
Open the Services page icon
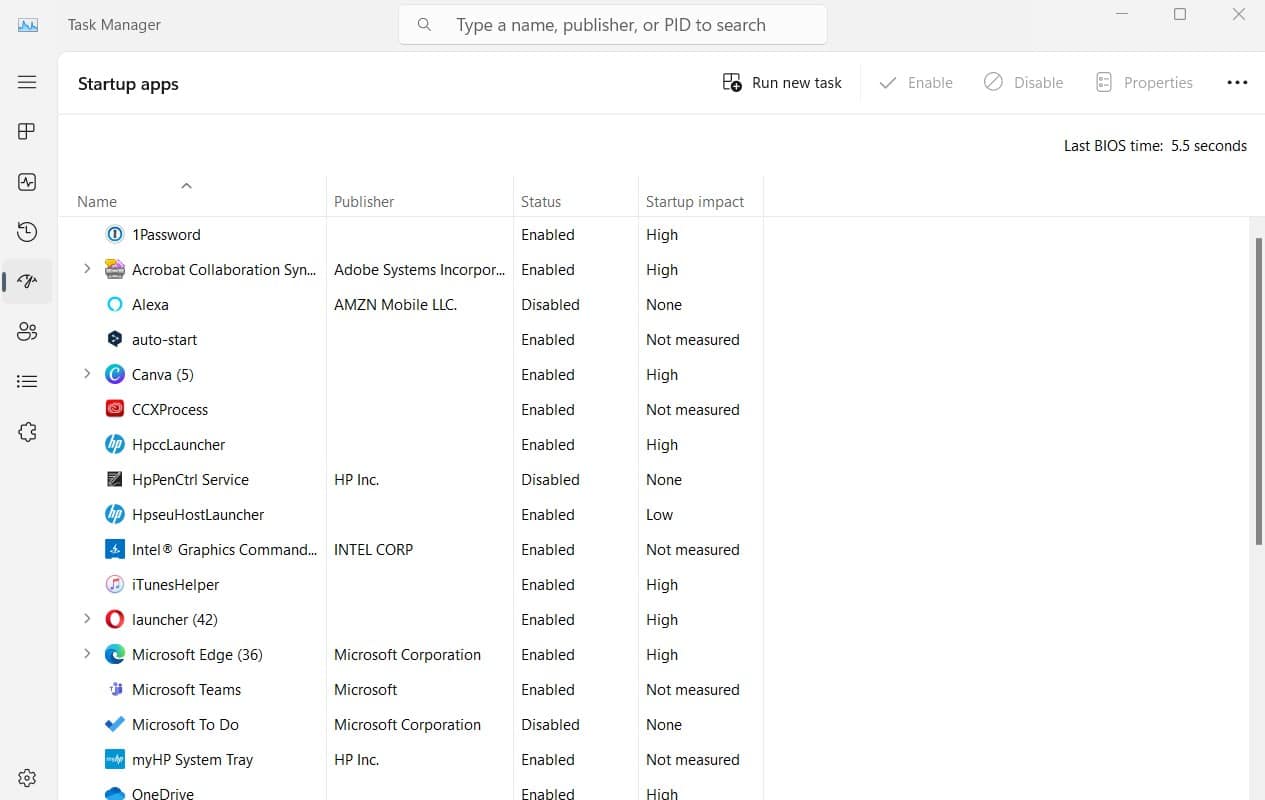click(27, 432)
